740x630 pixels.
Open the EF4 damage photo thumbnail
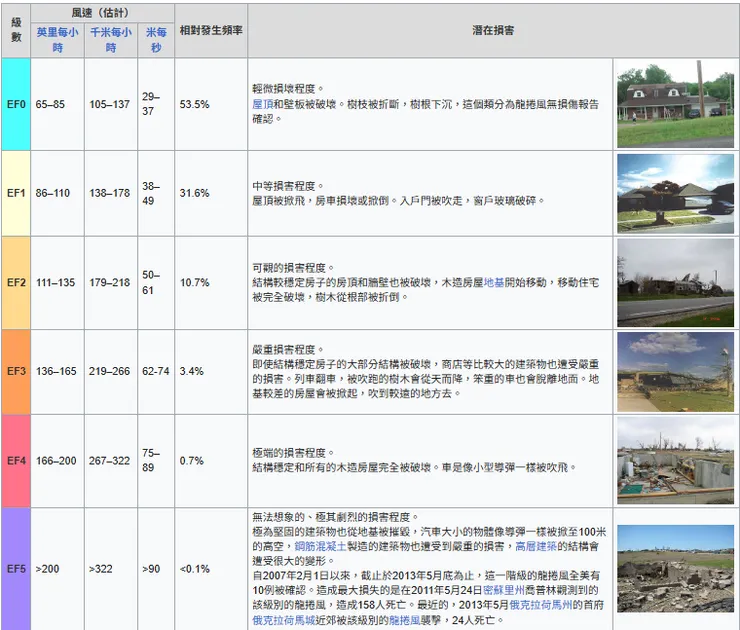pos(675,461)
